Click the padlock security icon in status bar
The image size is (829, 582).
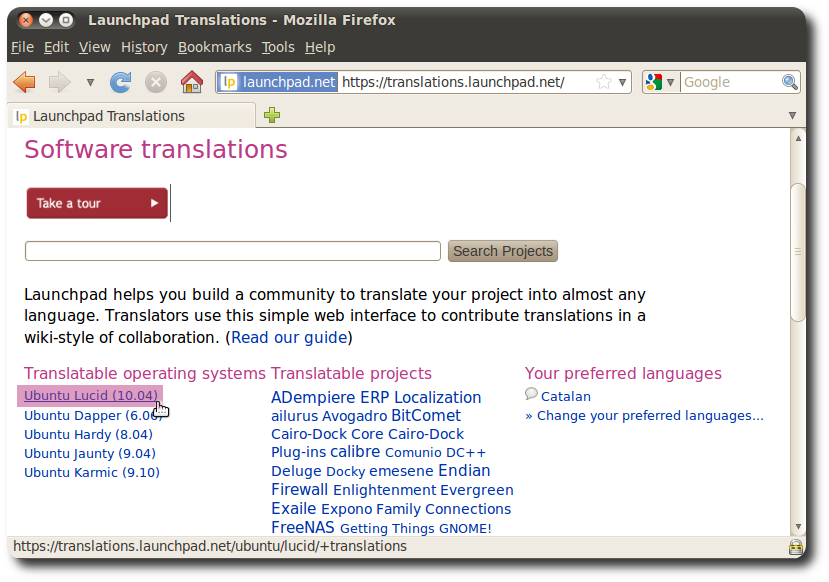(x=795, y=547)
